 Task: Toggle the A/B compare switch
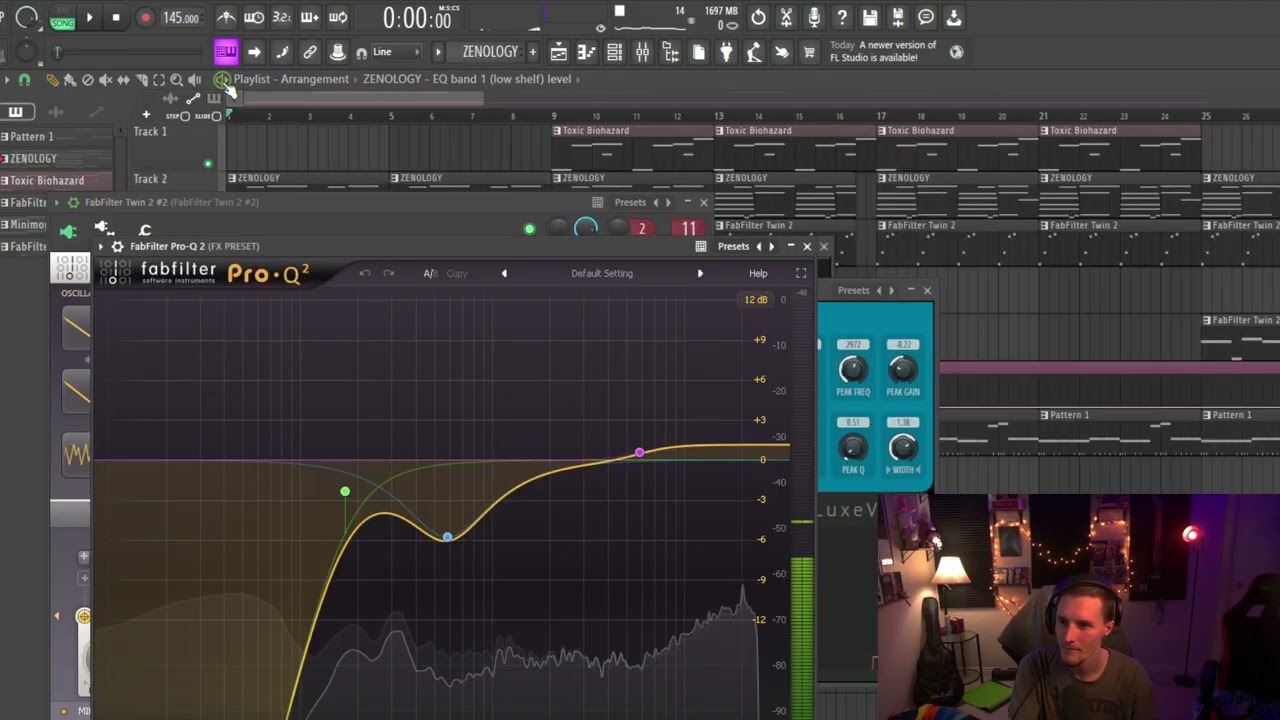430,273
